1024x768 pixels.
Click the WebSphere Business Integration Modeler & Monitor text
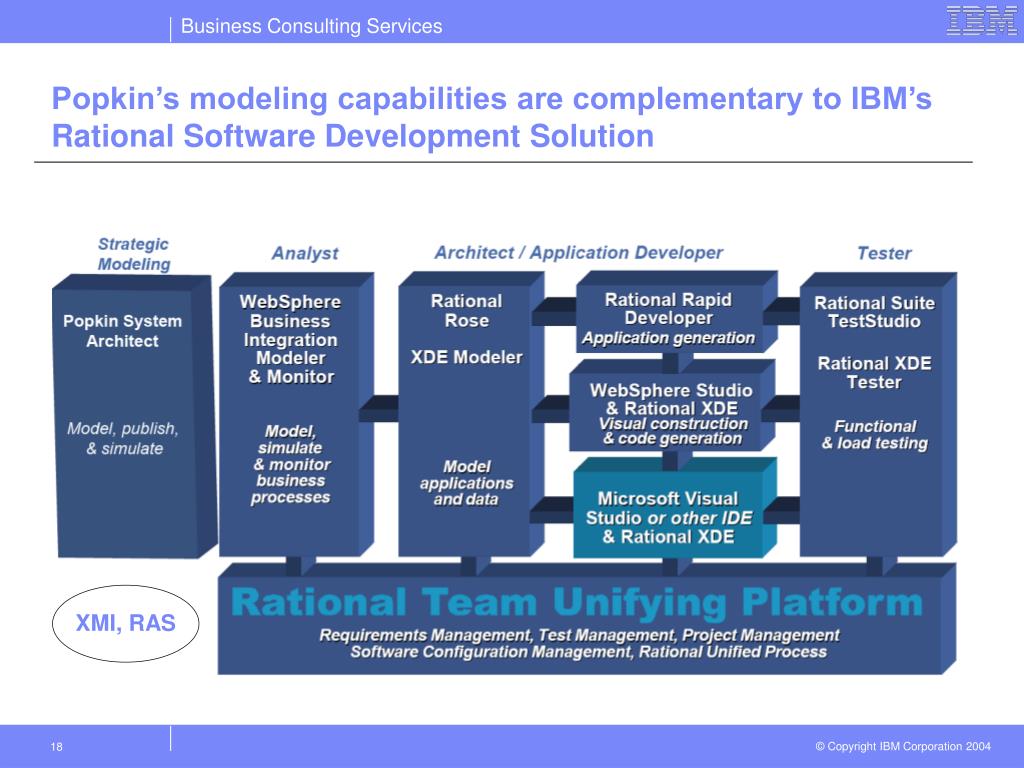291,339
